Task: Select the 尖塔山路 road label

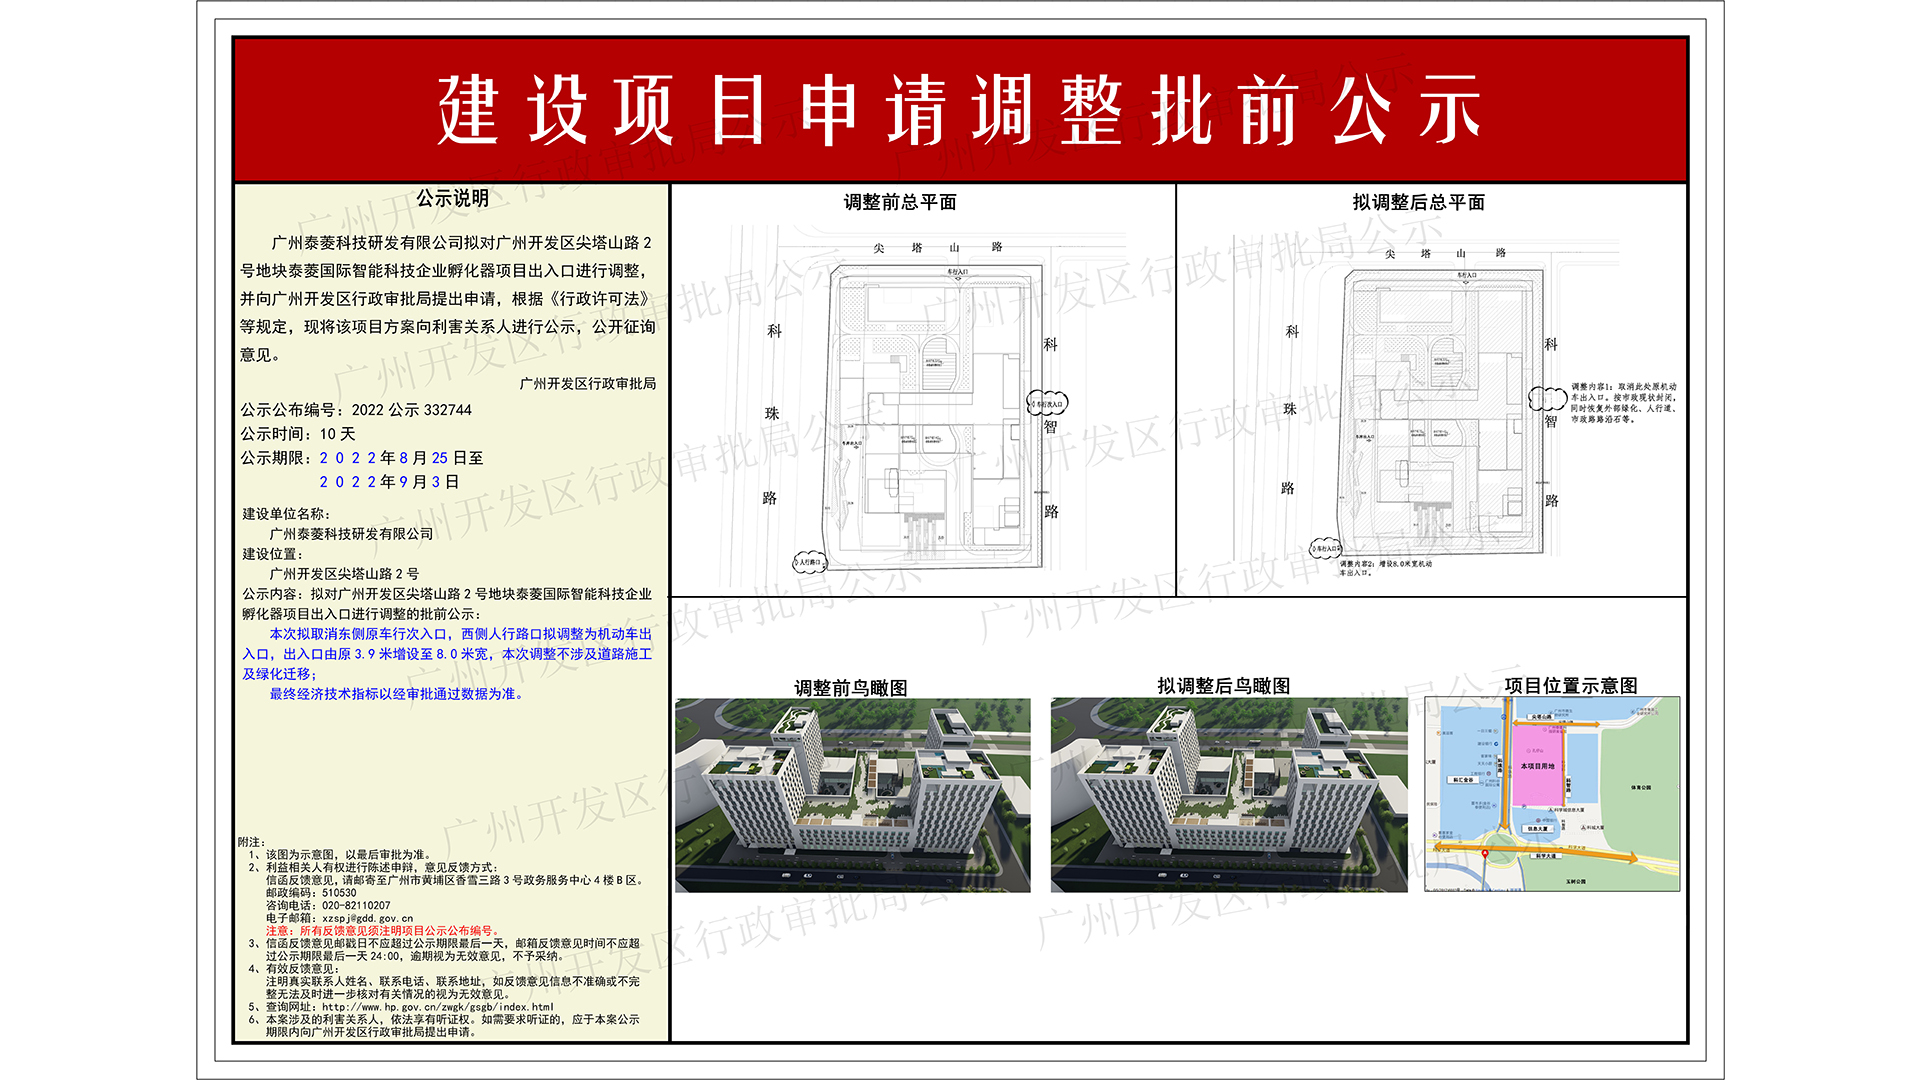Action: (x=938, y=247)
